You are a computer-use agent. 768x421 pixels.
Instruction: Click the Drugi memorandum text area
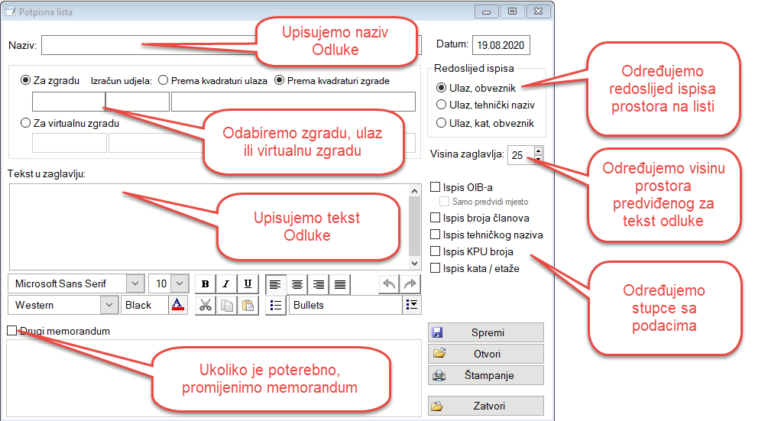click(x=214, y=378)
